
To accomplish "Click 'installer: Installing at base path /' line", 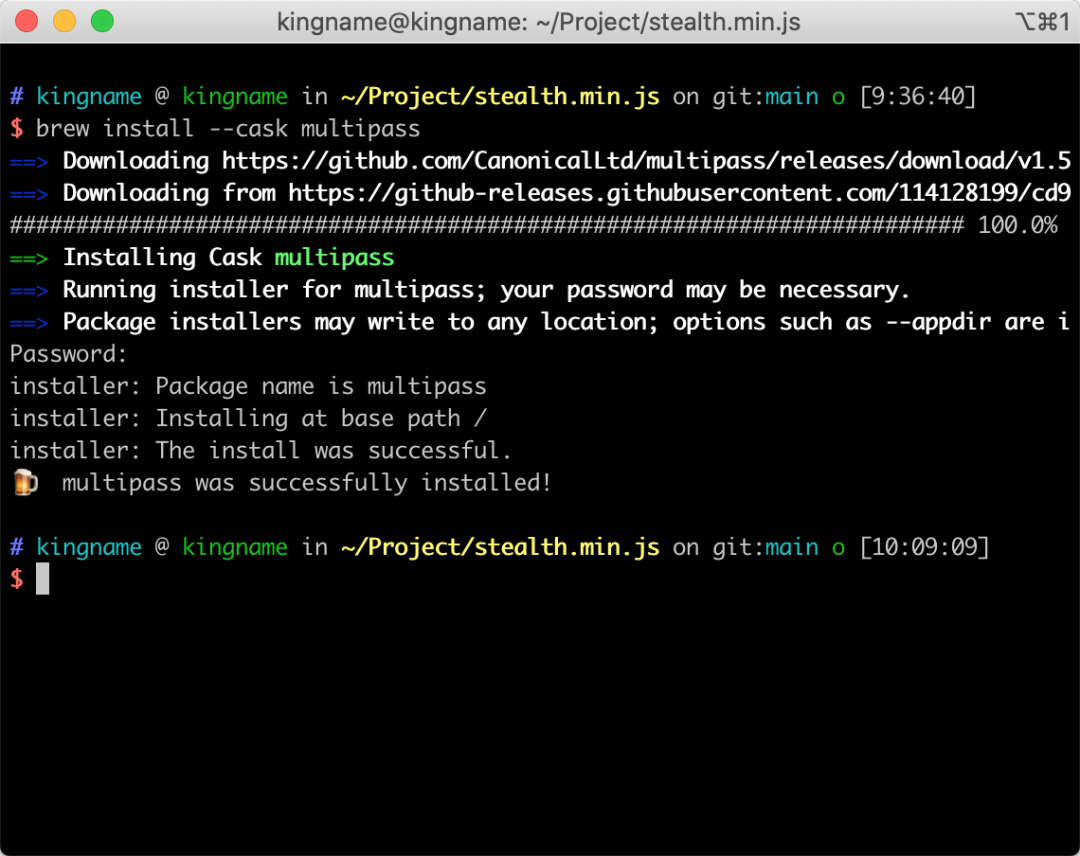I will point(248,419).
